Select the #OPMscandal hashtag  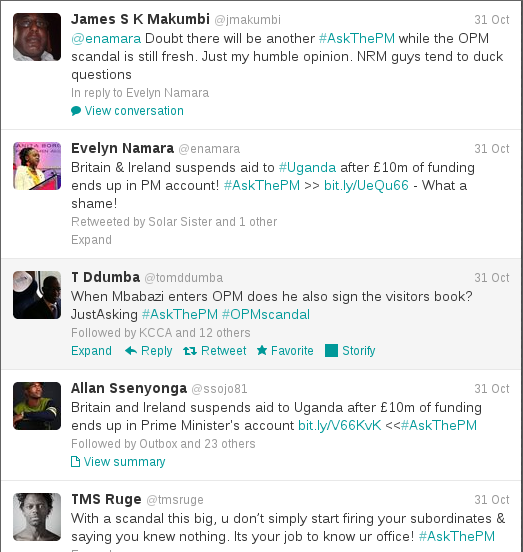click(266, 314)
